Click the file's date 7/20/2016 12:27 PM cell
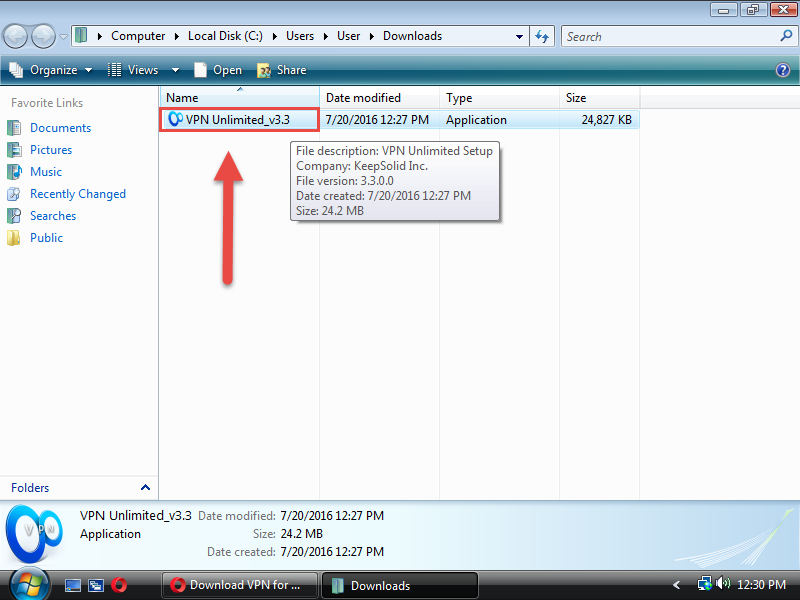This screenshot has width=800, height=600. (377, 120)
